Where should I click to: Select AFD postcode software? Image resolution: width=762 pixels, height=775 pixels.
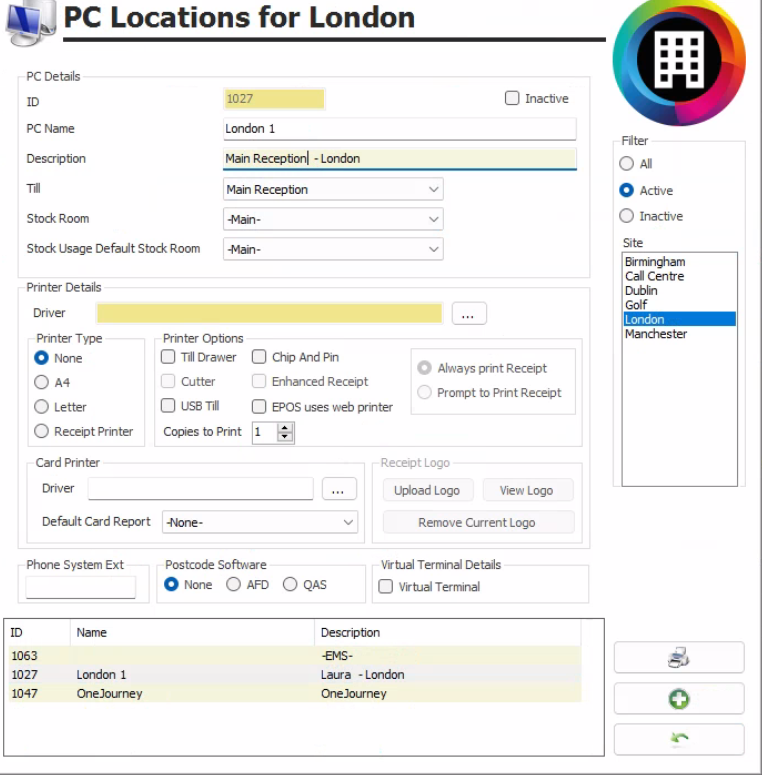point(233,584)
